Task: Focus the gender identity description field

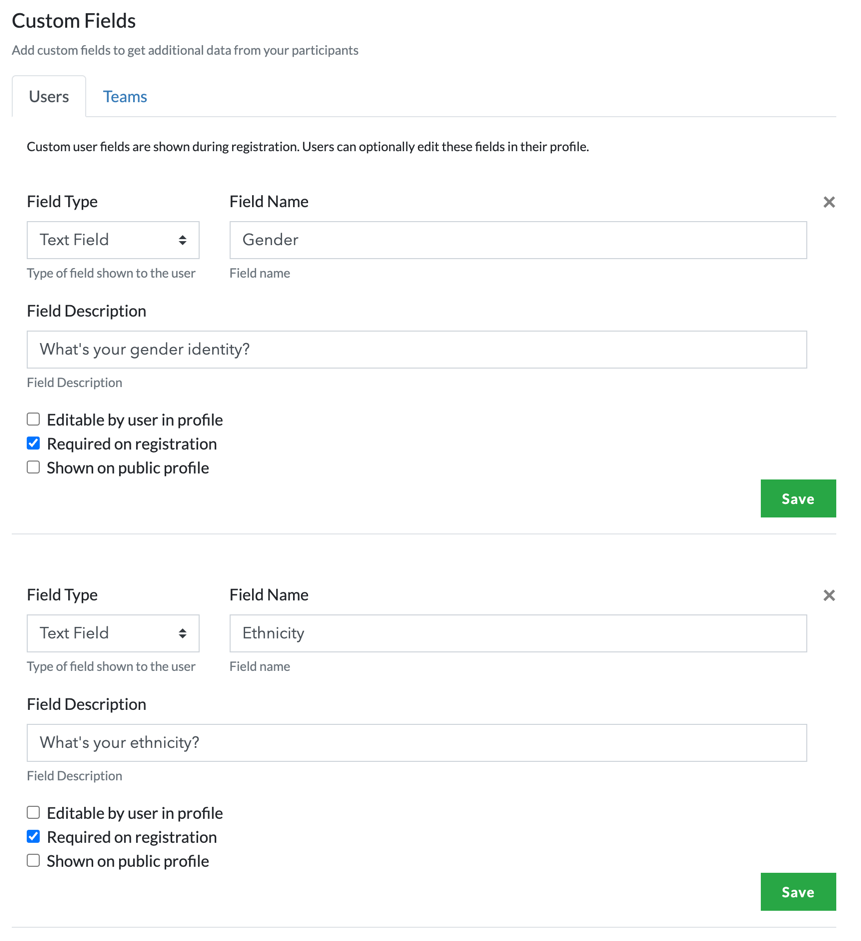Action: pos(416,350)
